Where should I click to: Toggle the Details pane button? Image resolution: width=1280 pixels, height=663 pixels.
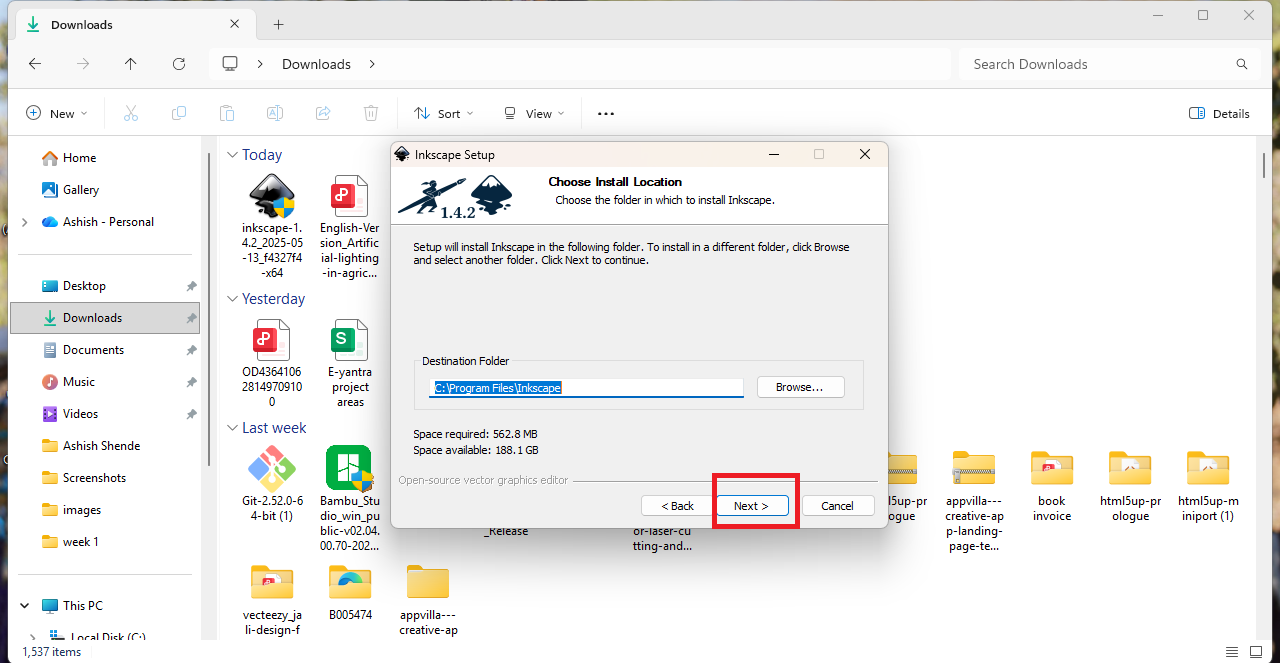point(1219,113)
